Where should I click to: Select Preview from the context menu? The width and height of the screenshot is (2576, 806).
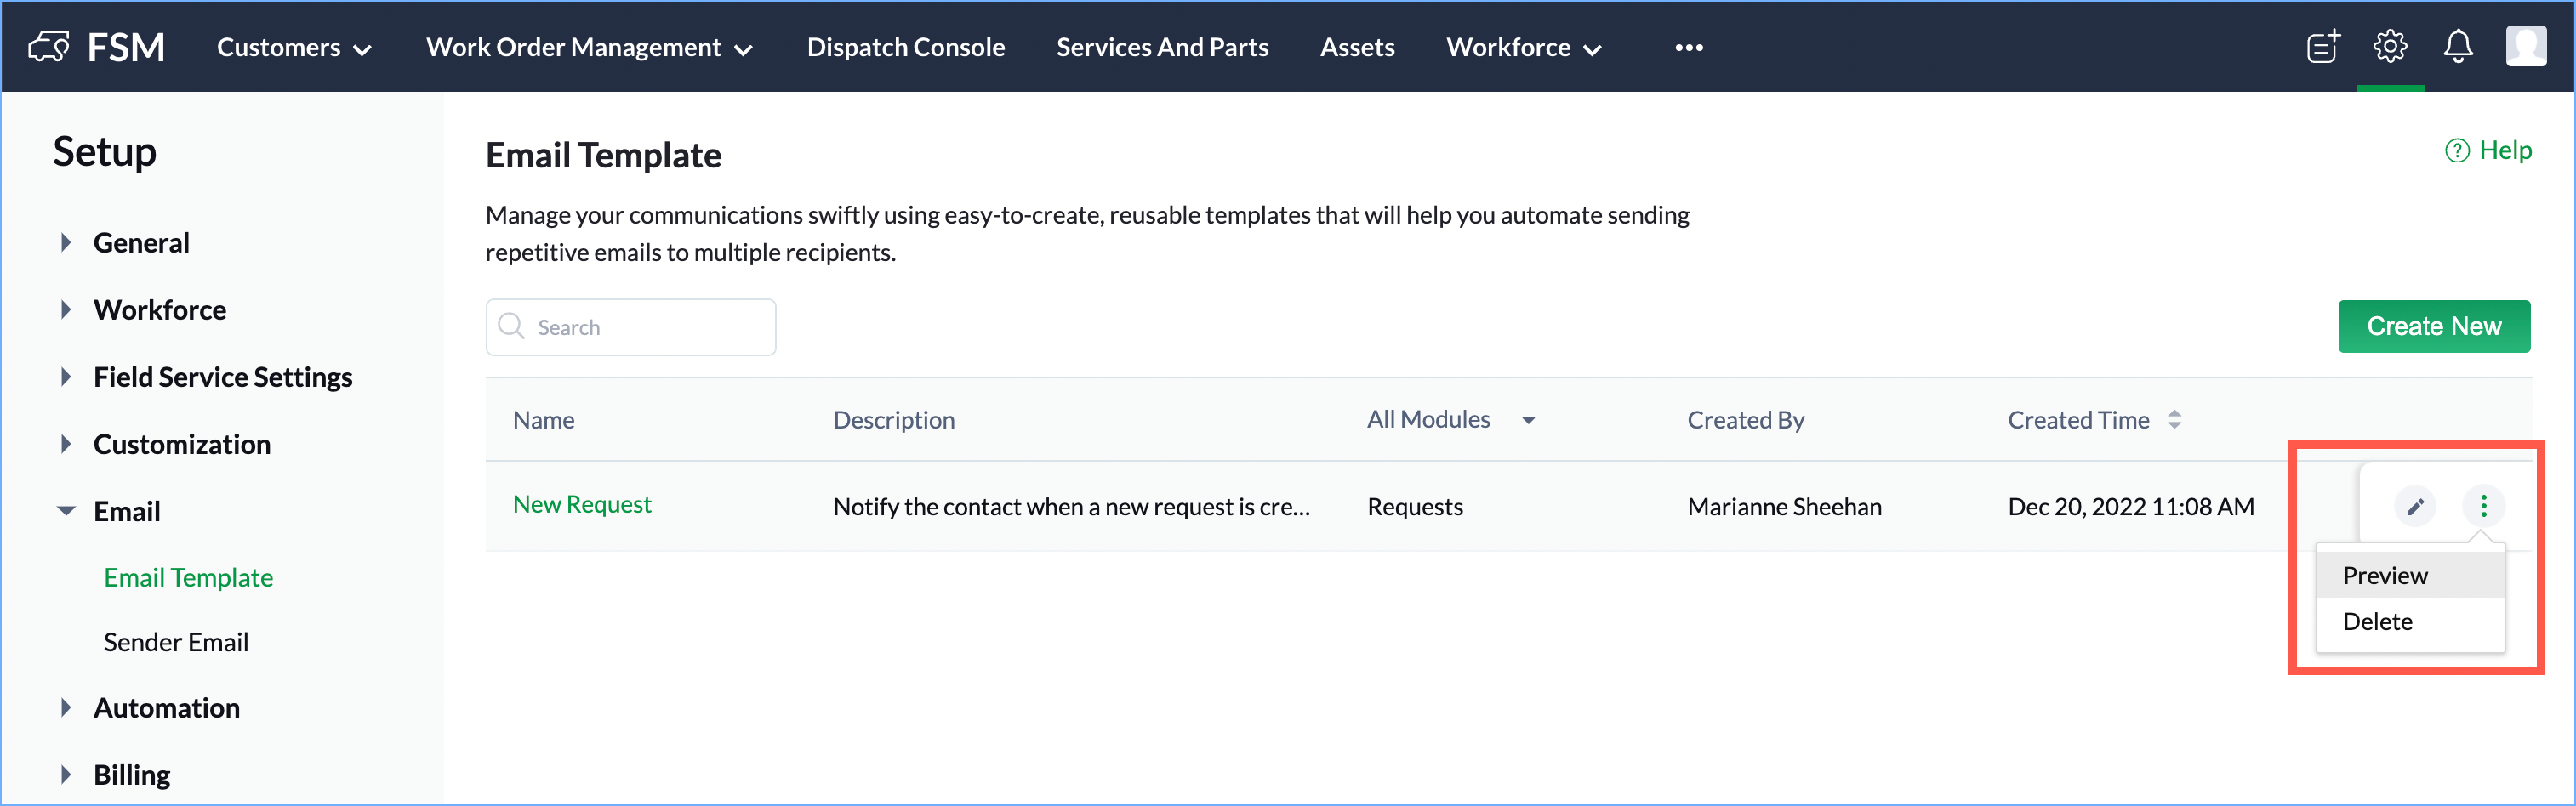[x=2384, y=576]
